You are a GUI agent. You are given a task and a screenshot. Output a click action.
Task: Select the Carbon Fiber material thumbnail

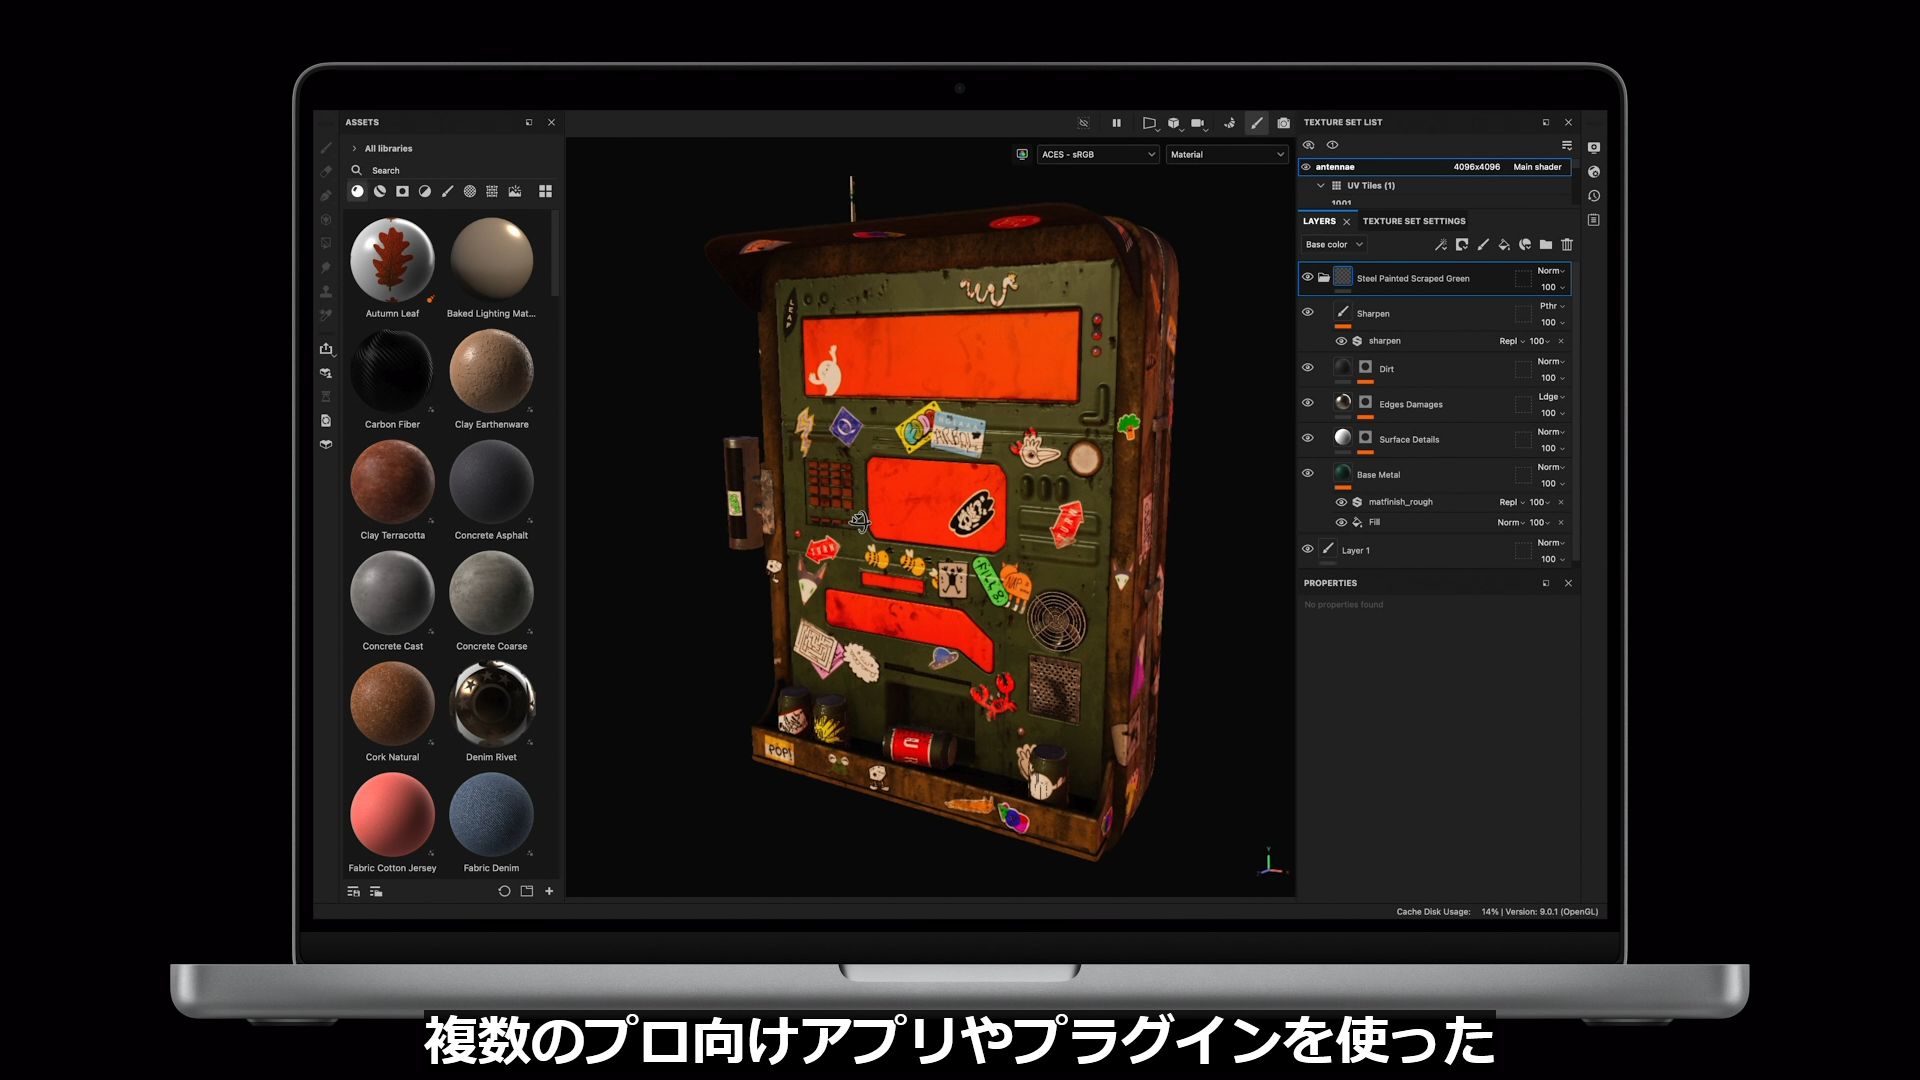392,372
